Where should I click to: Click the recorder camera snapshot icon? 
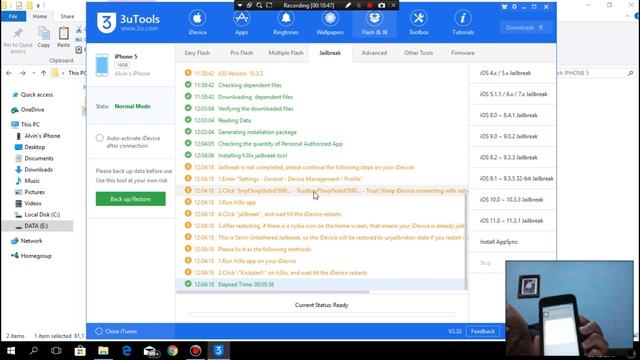click(382, 5)
